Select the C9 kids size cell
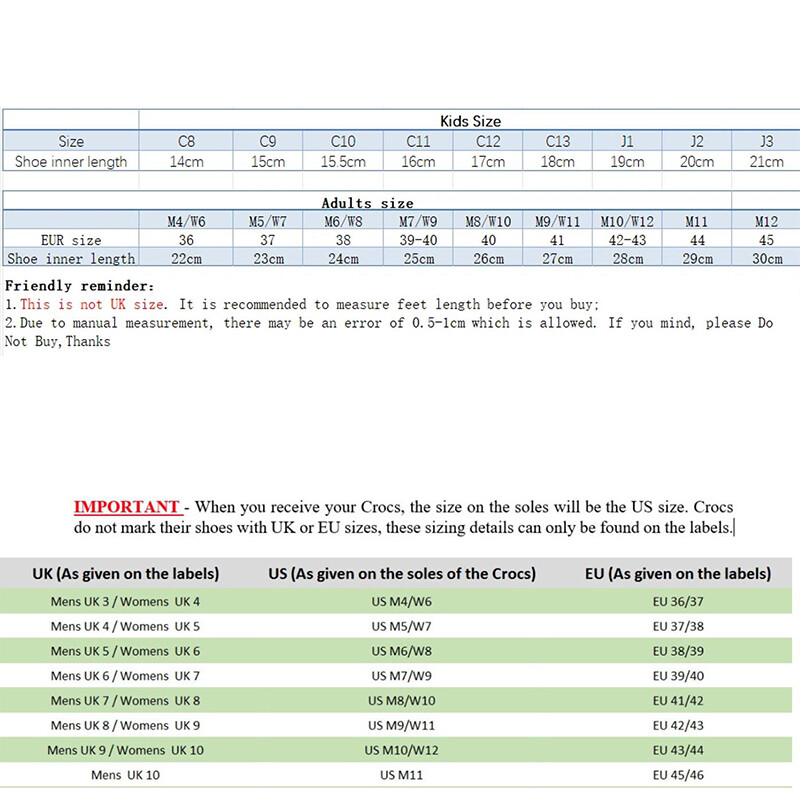The width and height of the screenshot is (800, 800). (268, 141)
